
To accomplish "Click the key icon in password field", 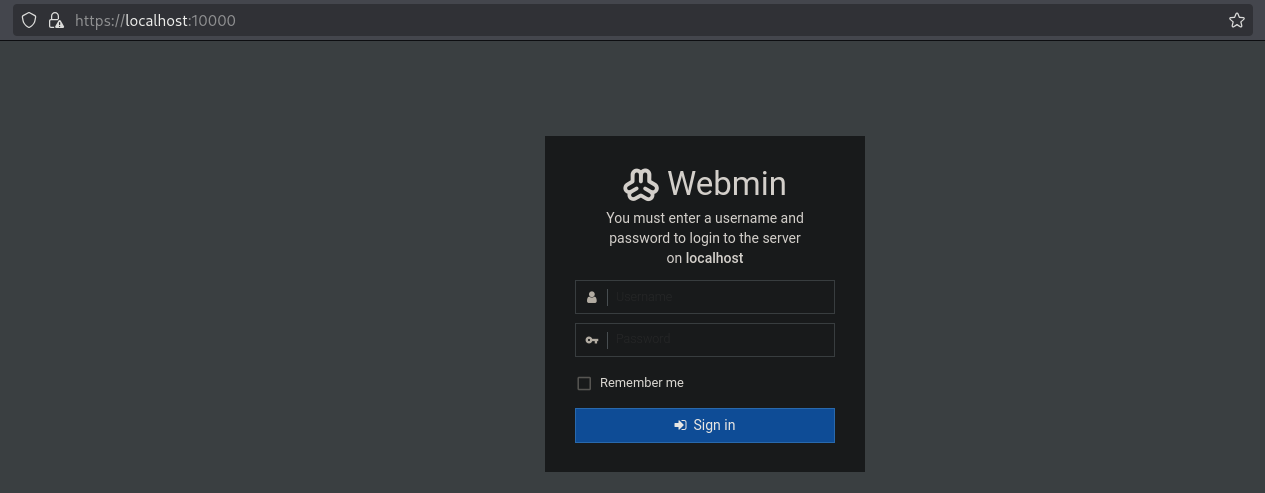I will [592, 340].
